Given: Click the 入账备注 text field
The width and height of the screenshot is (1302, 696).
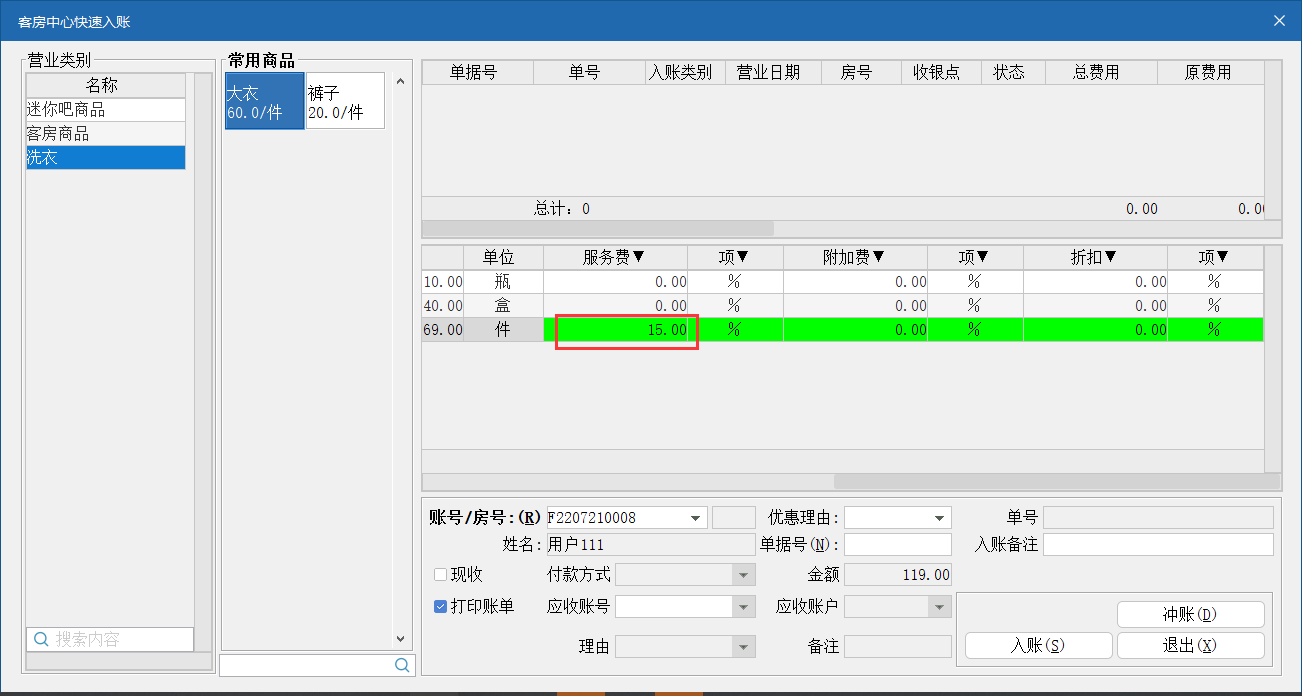Looking at the screenshot, I should pyautogui.click(x=1157, y=545).
